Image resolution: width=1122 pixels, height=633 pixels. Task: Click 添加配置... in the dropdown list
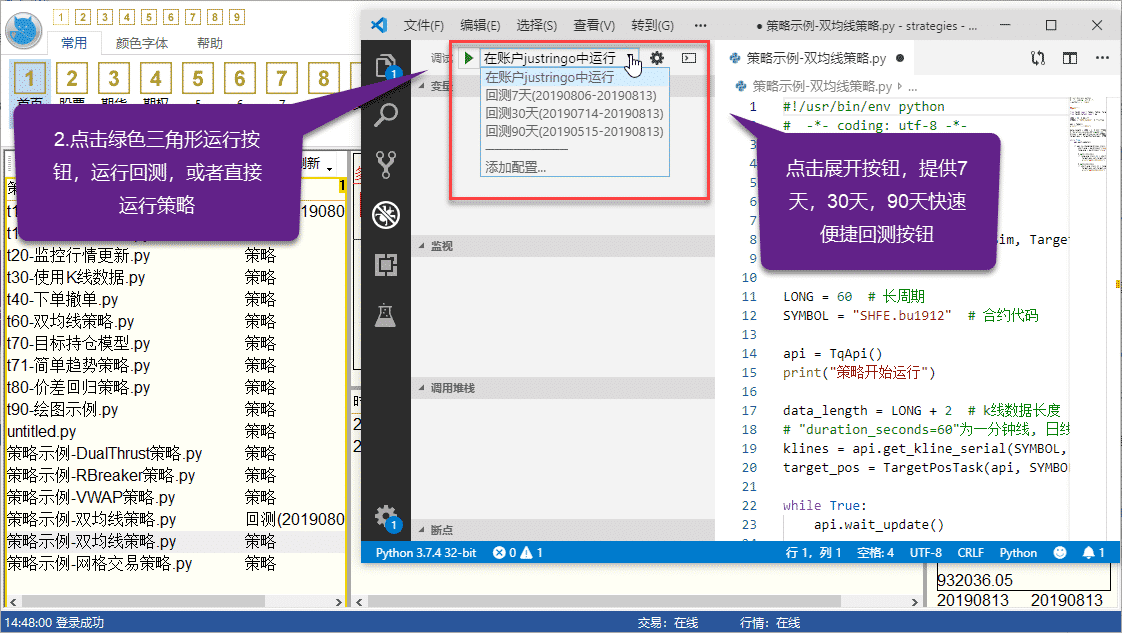(515, 167)
